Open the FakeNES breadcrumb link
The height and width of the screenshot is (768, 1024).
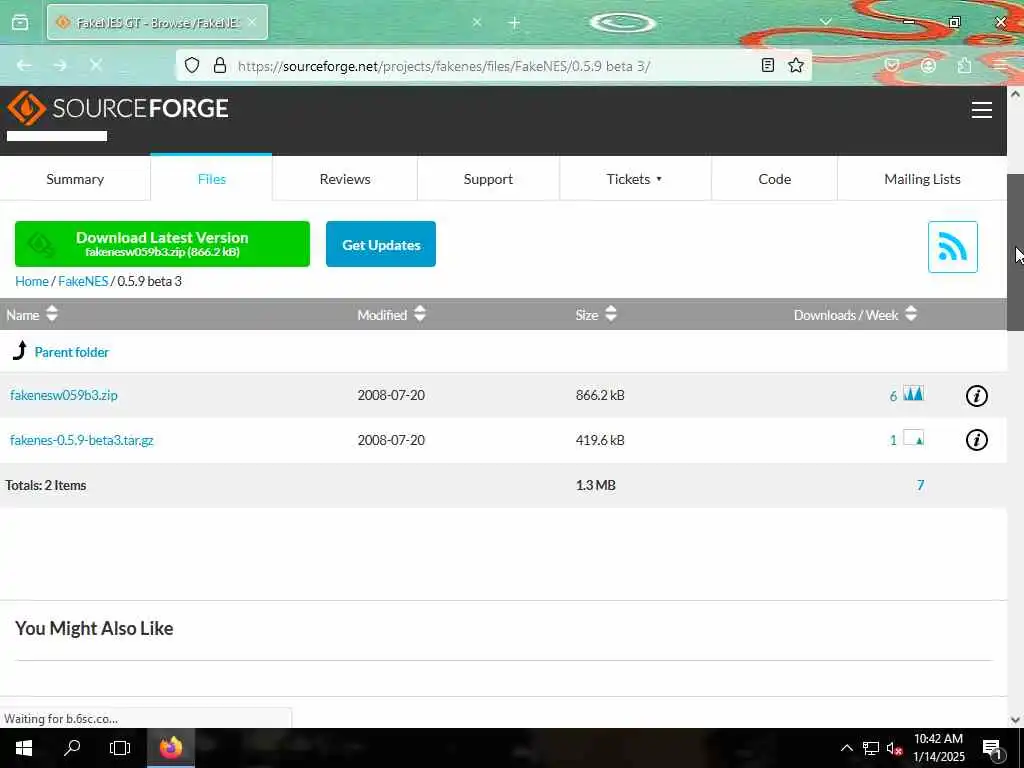83,281
